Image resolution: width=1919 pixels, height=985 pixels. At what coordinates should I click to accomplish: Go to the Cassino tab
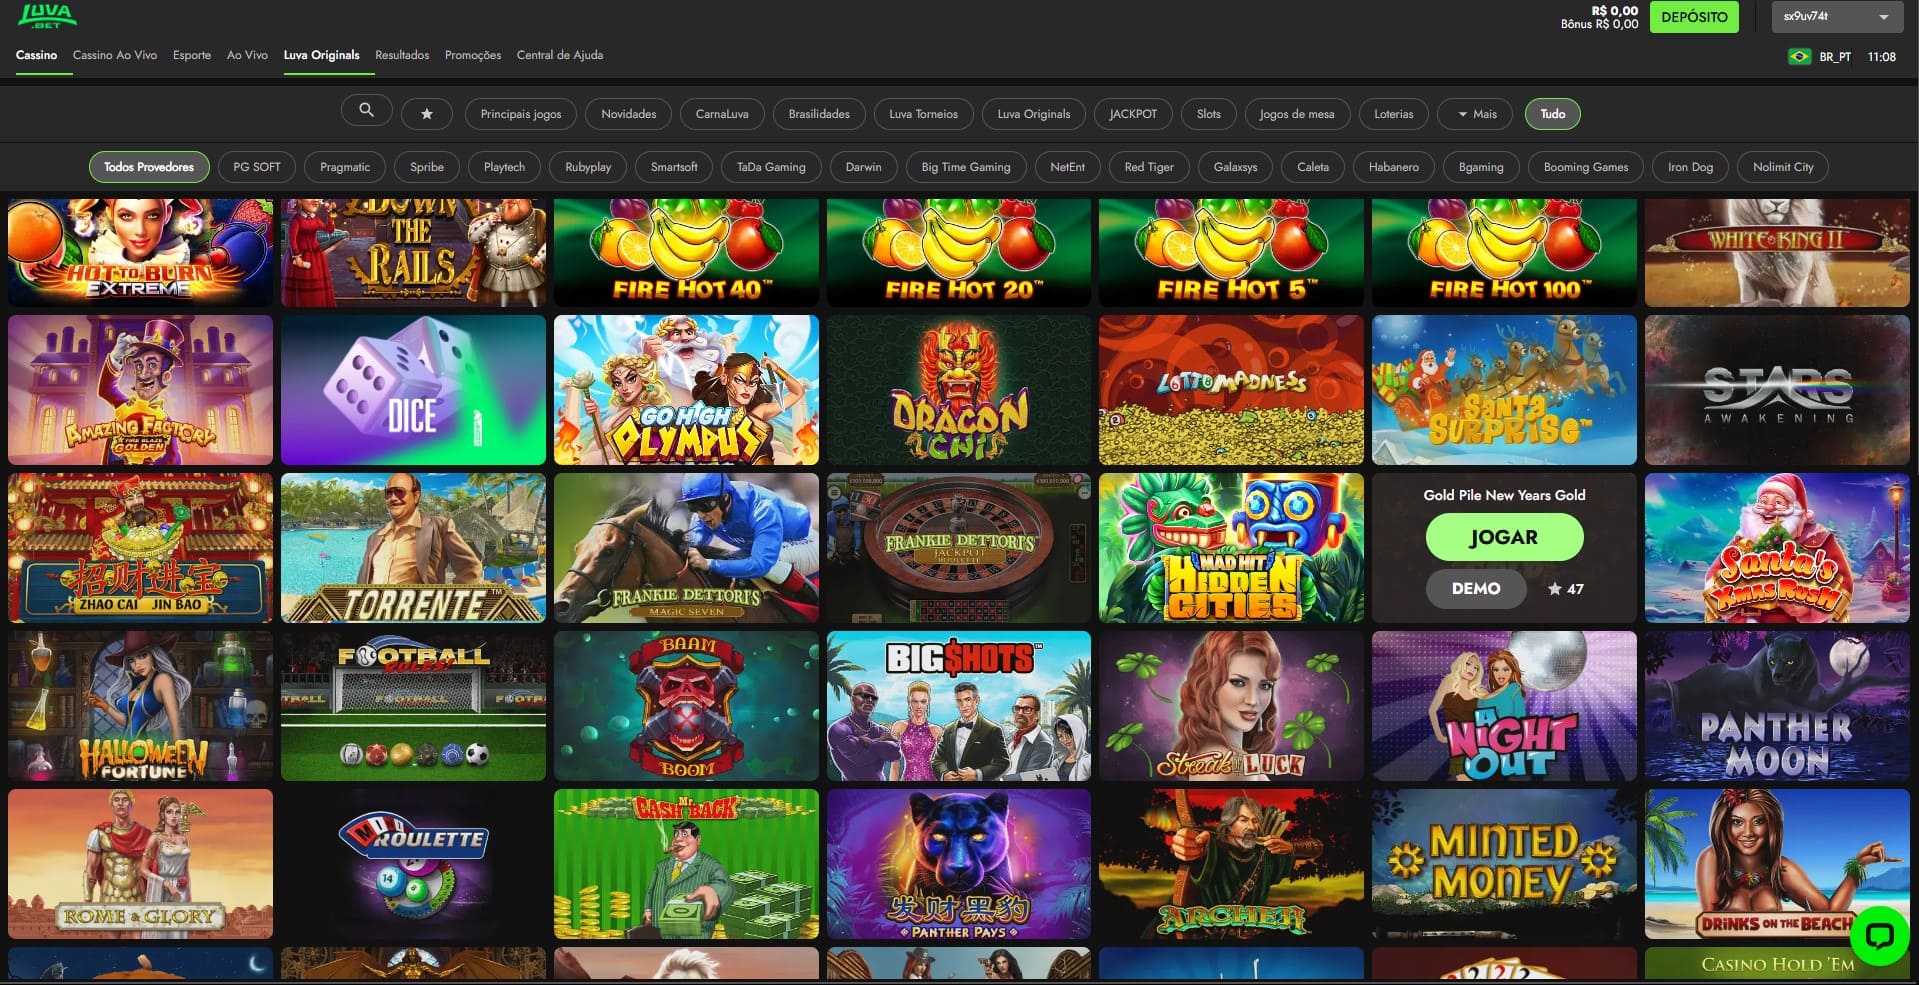36,55
